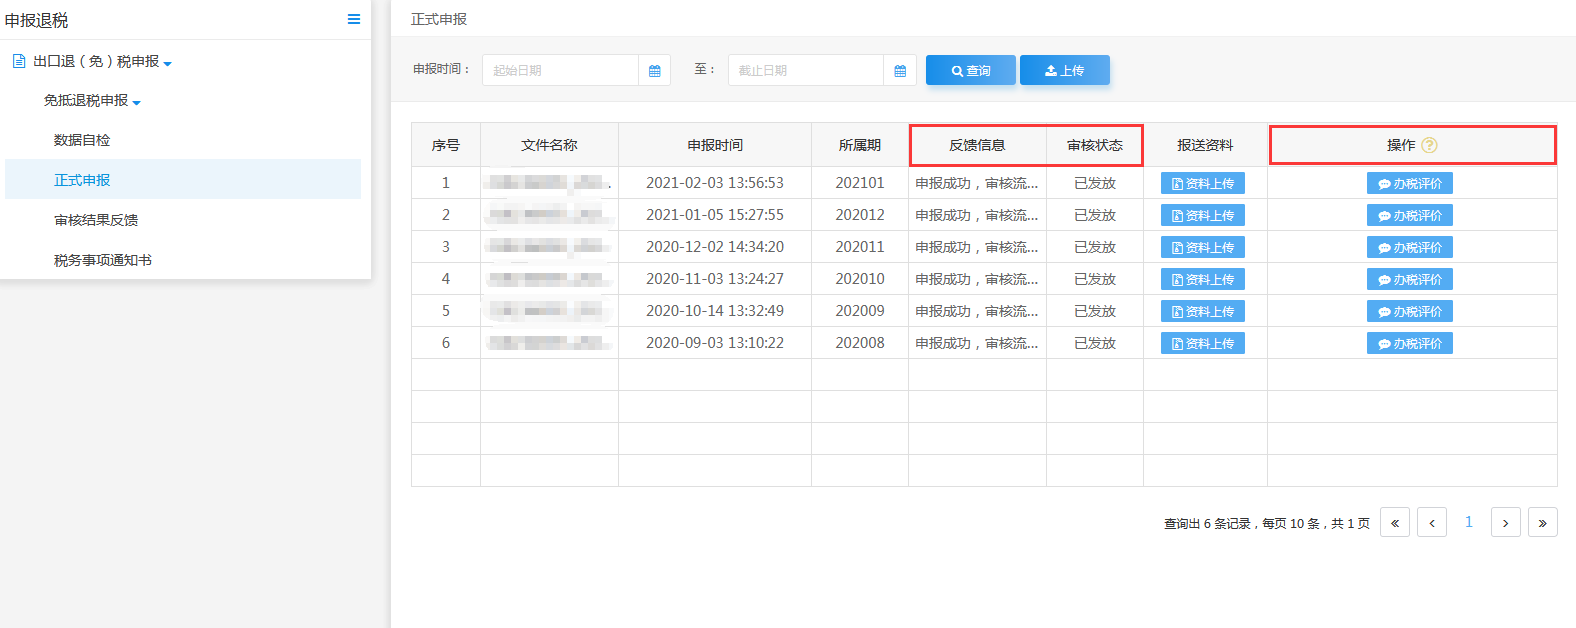1576x628 pixels.
Task: Click the 所属期 column header
Action: click(860, 145)
